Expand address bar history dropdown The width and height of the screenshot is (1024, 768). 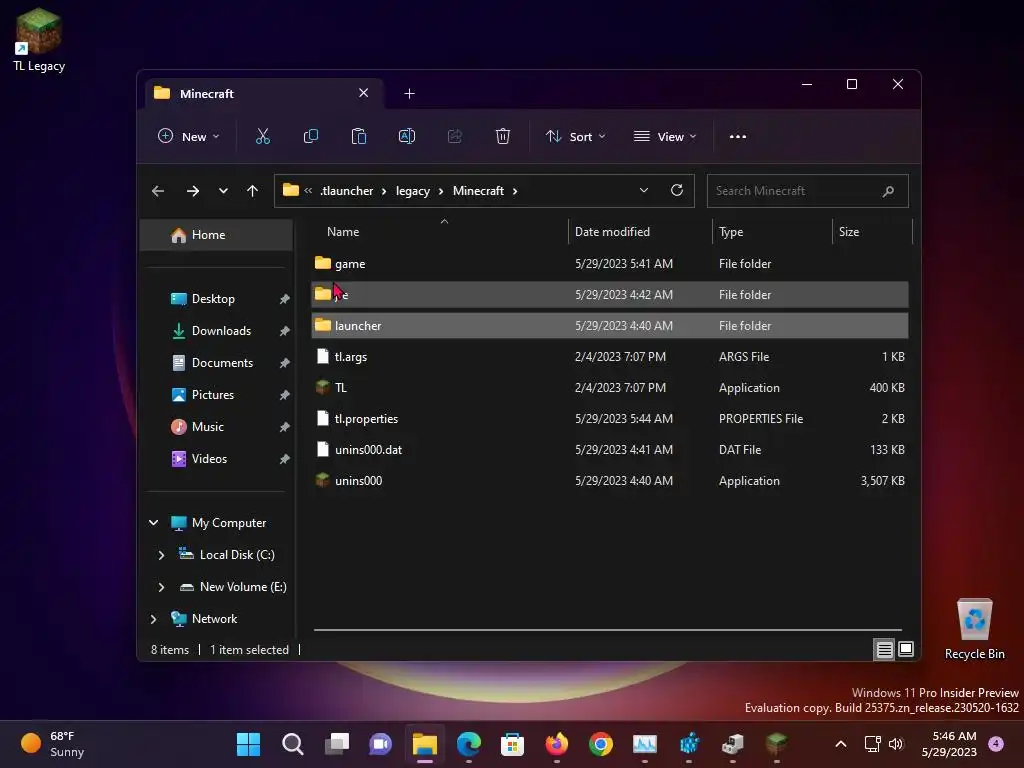coord(644,190)
